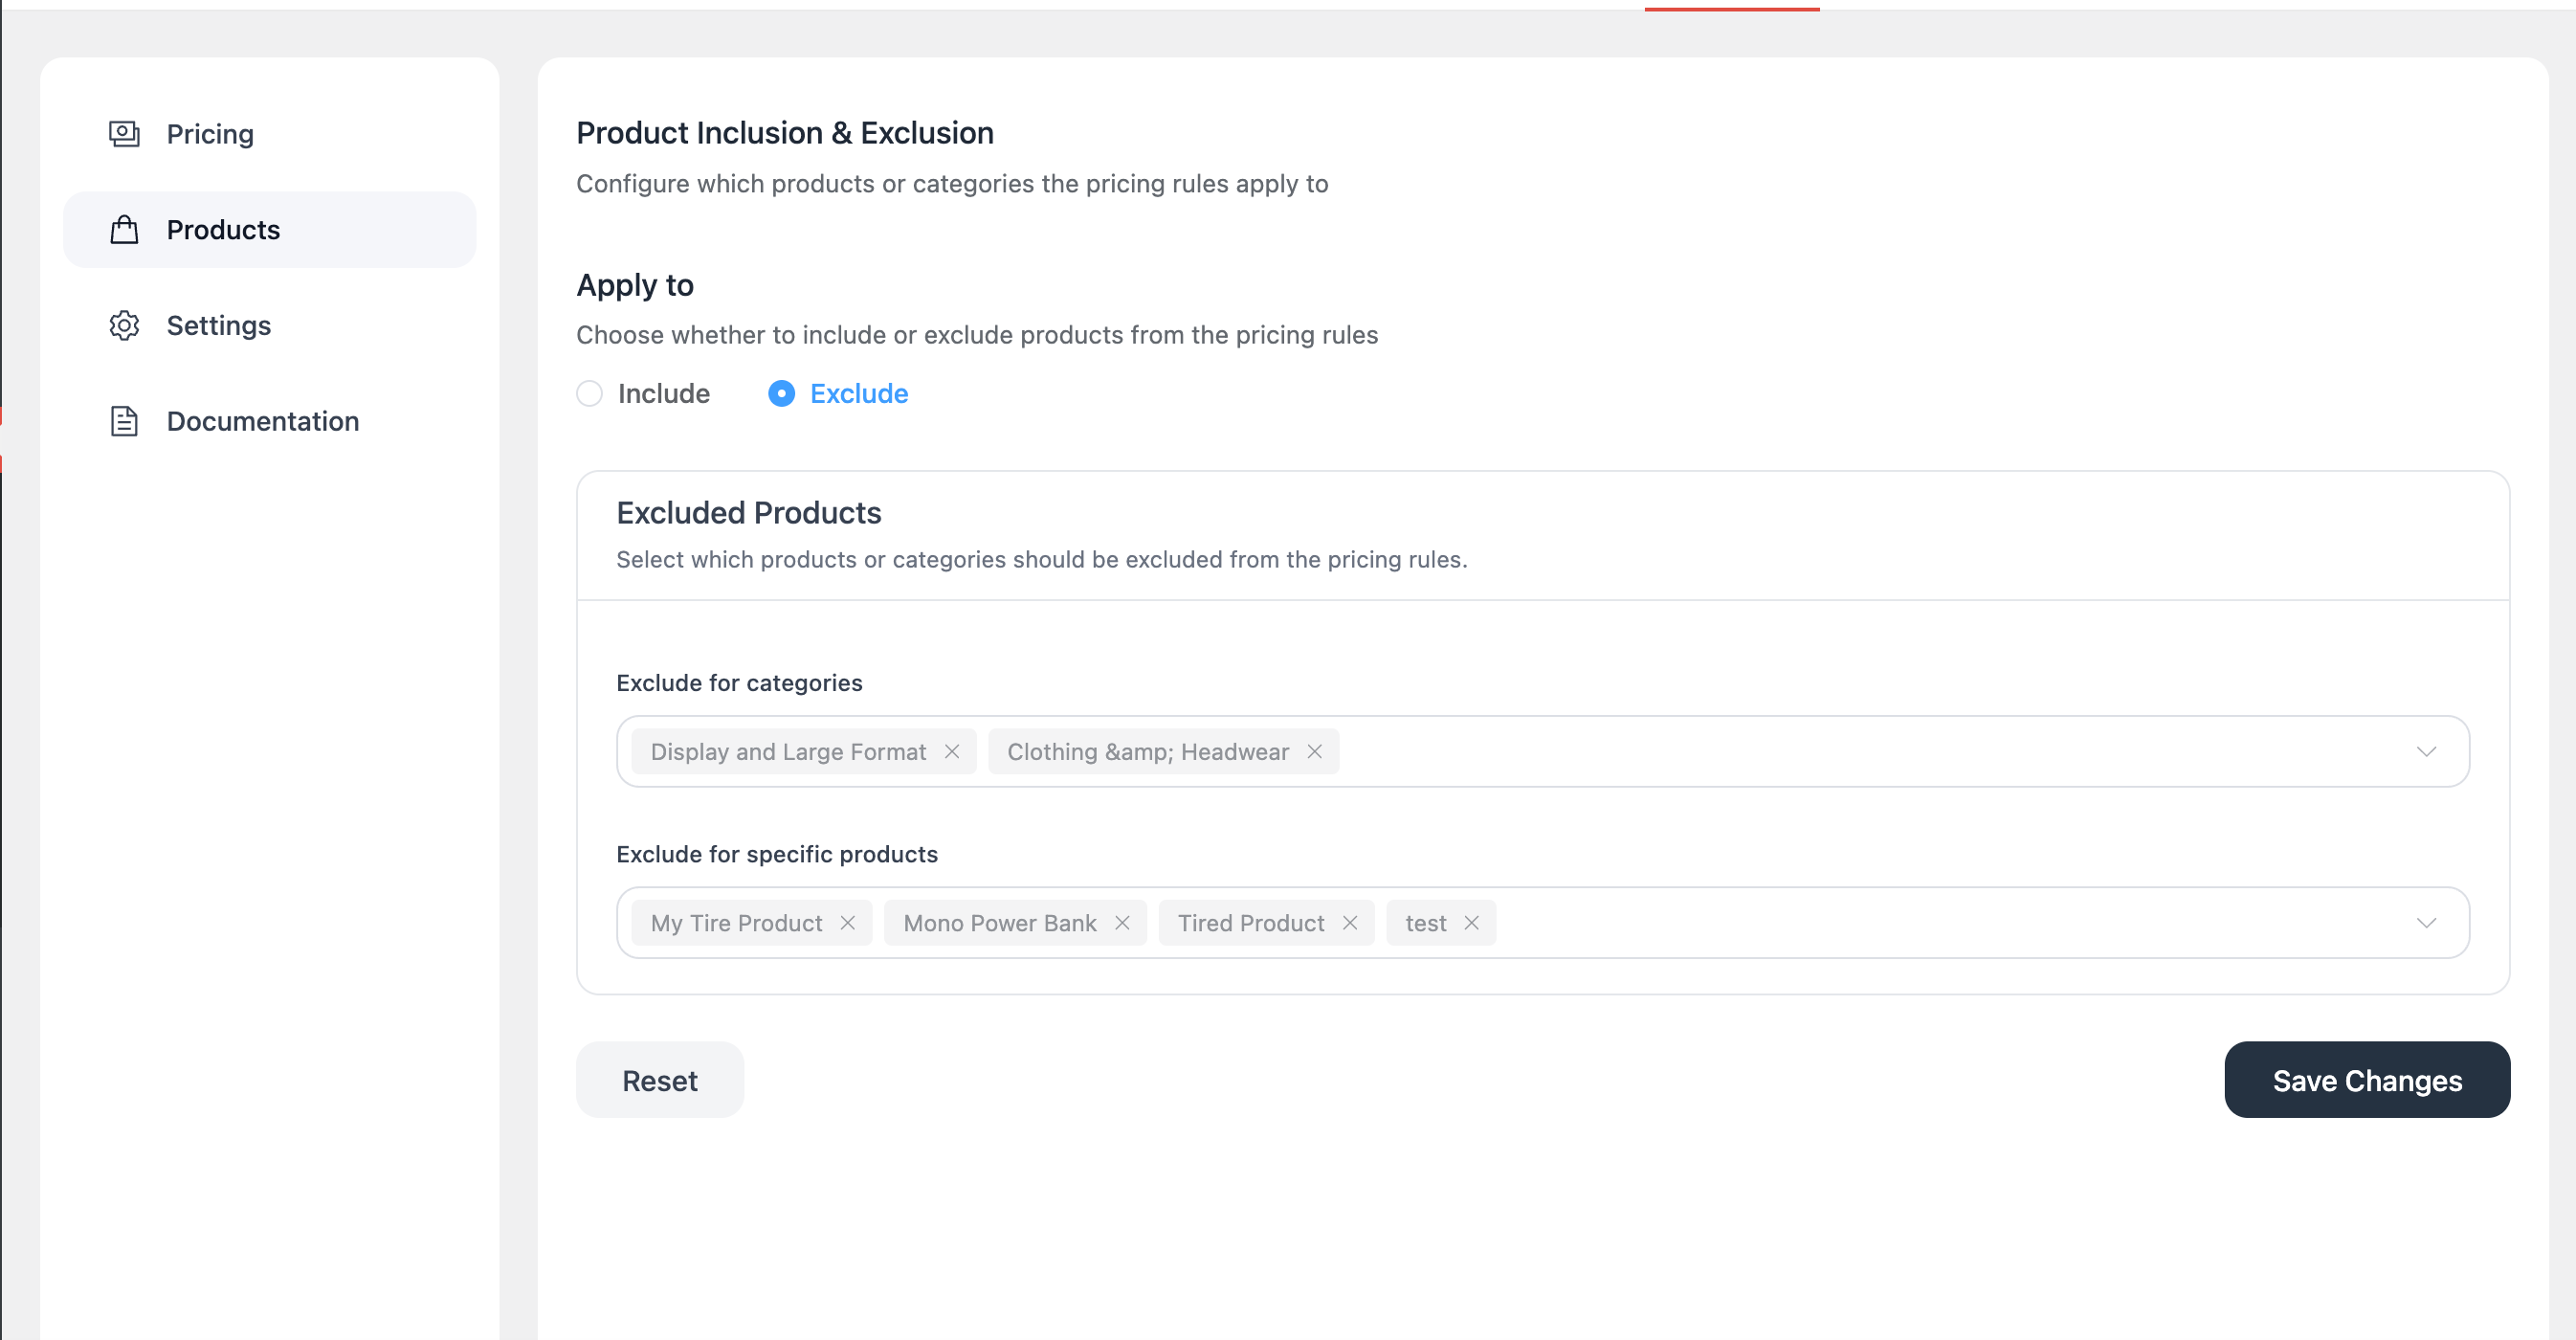Image resolution: width=2576 pixels, height=1340 pixels.
Task: Remove the Display and Large Format tag
Action: pos(952,751)
